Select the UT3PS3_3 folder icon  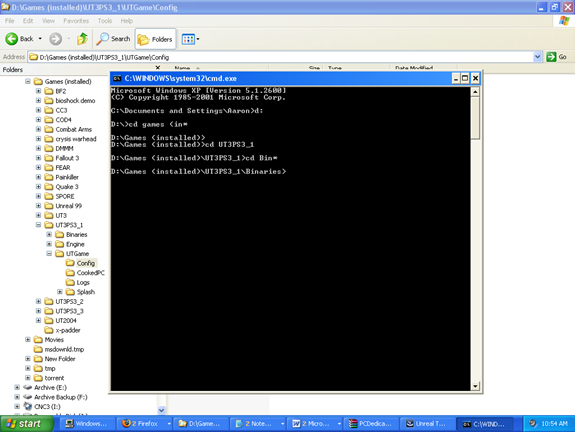pos(49,311)
